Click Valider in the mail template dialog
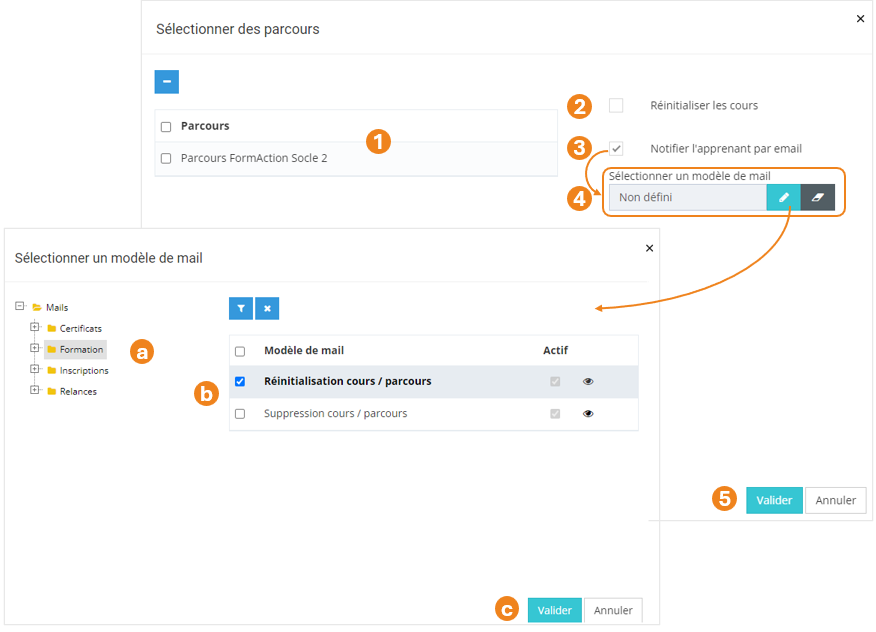 (x=554, y=610)
